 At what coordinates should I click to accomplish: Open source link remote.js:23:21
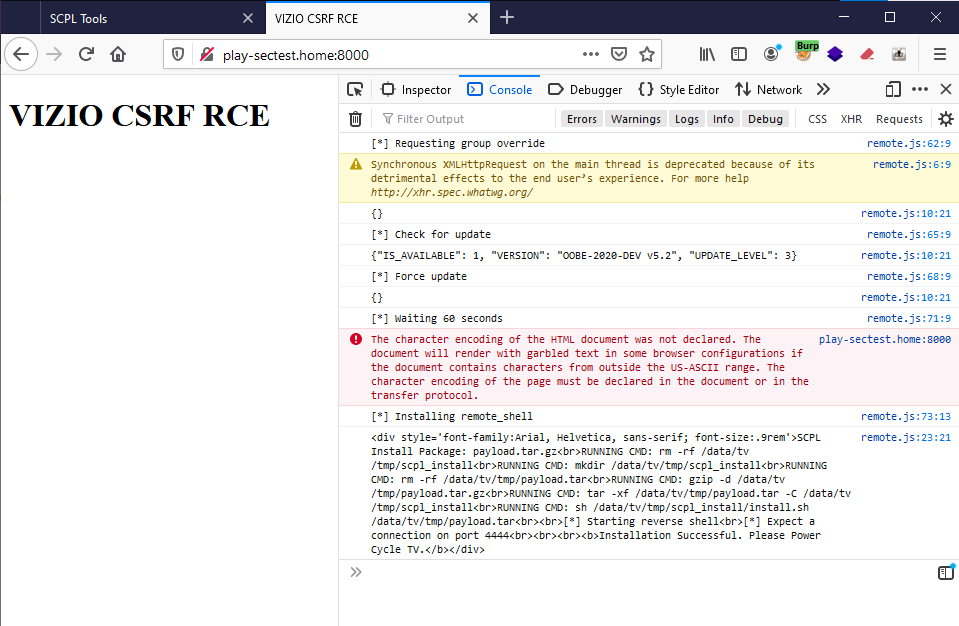[x=906, y=437]
